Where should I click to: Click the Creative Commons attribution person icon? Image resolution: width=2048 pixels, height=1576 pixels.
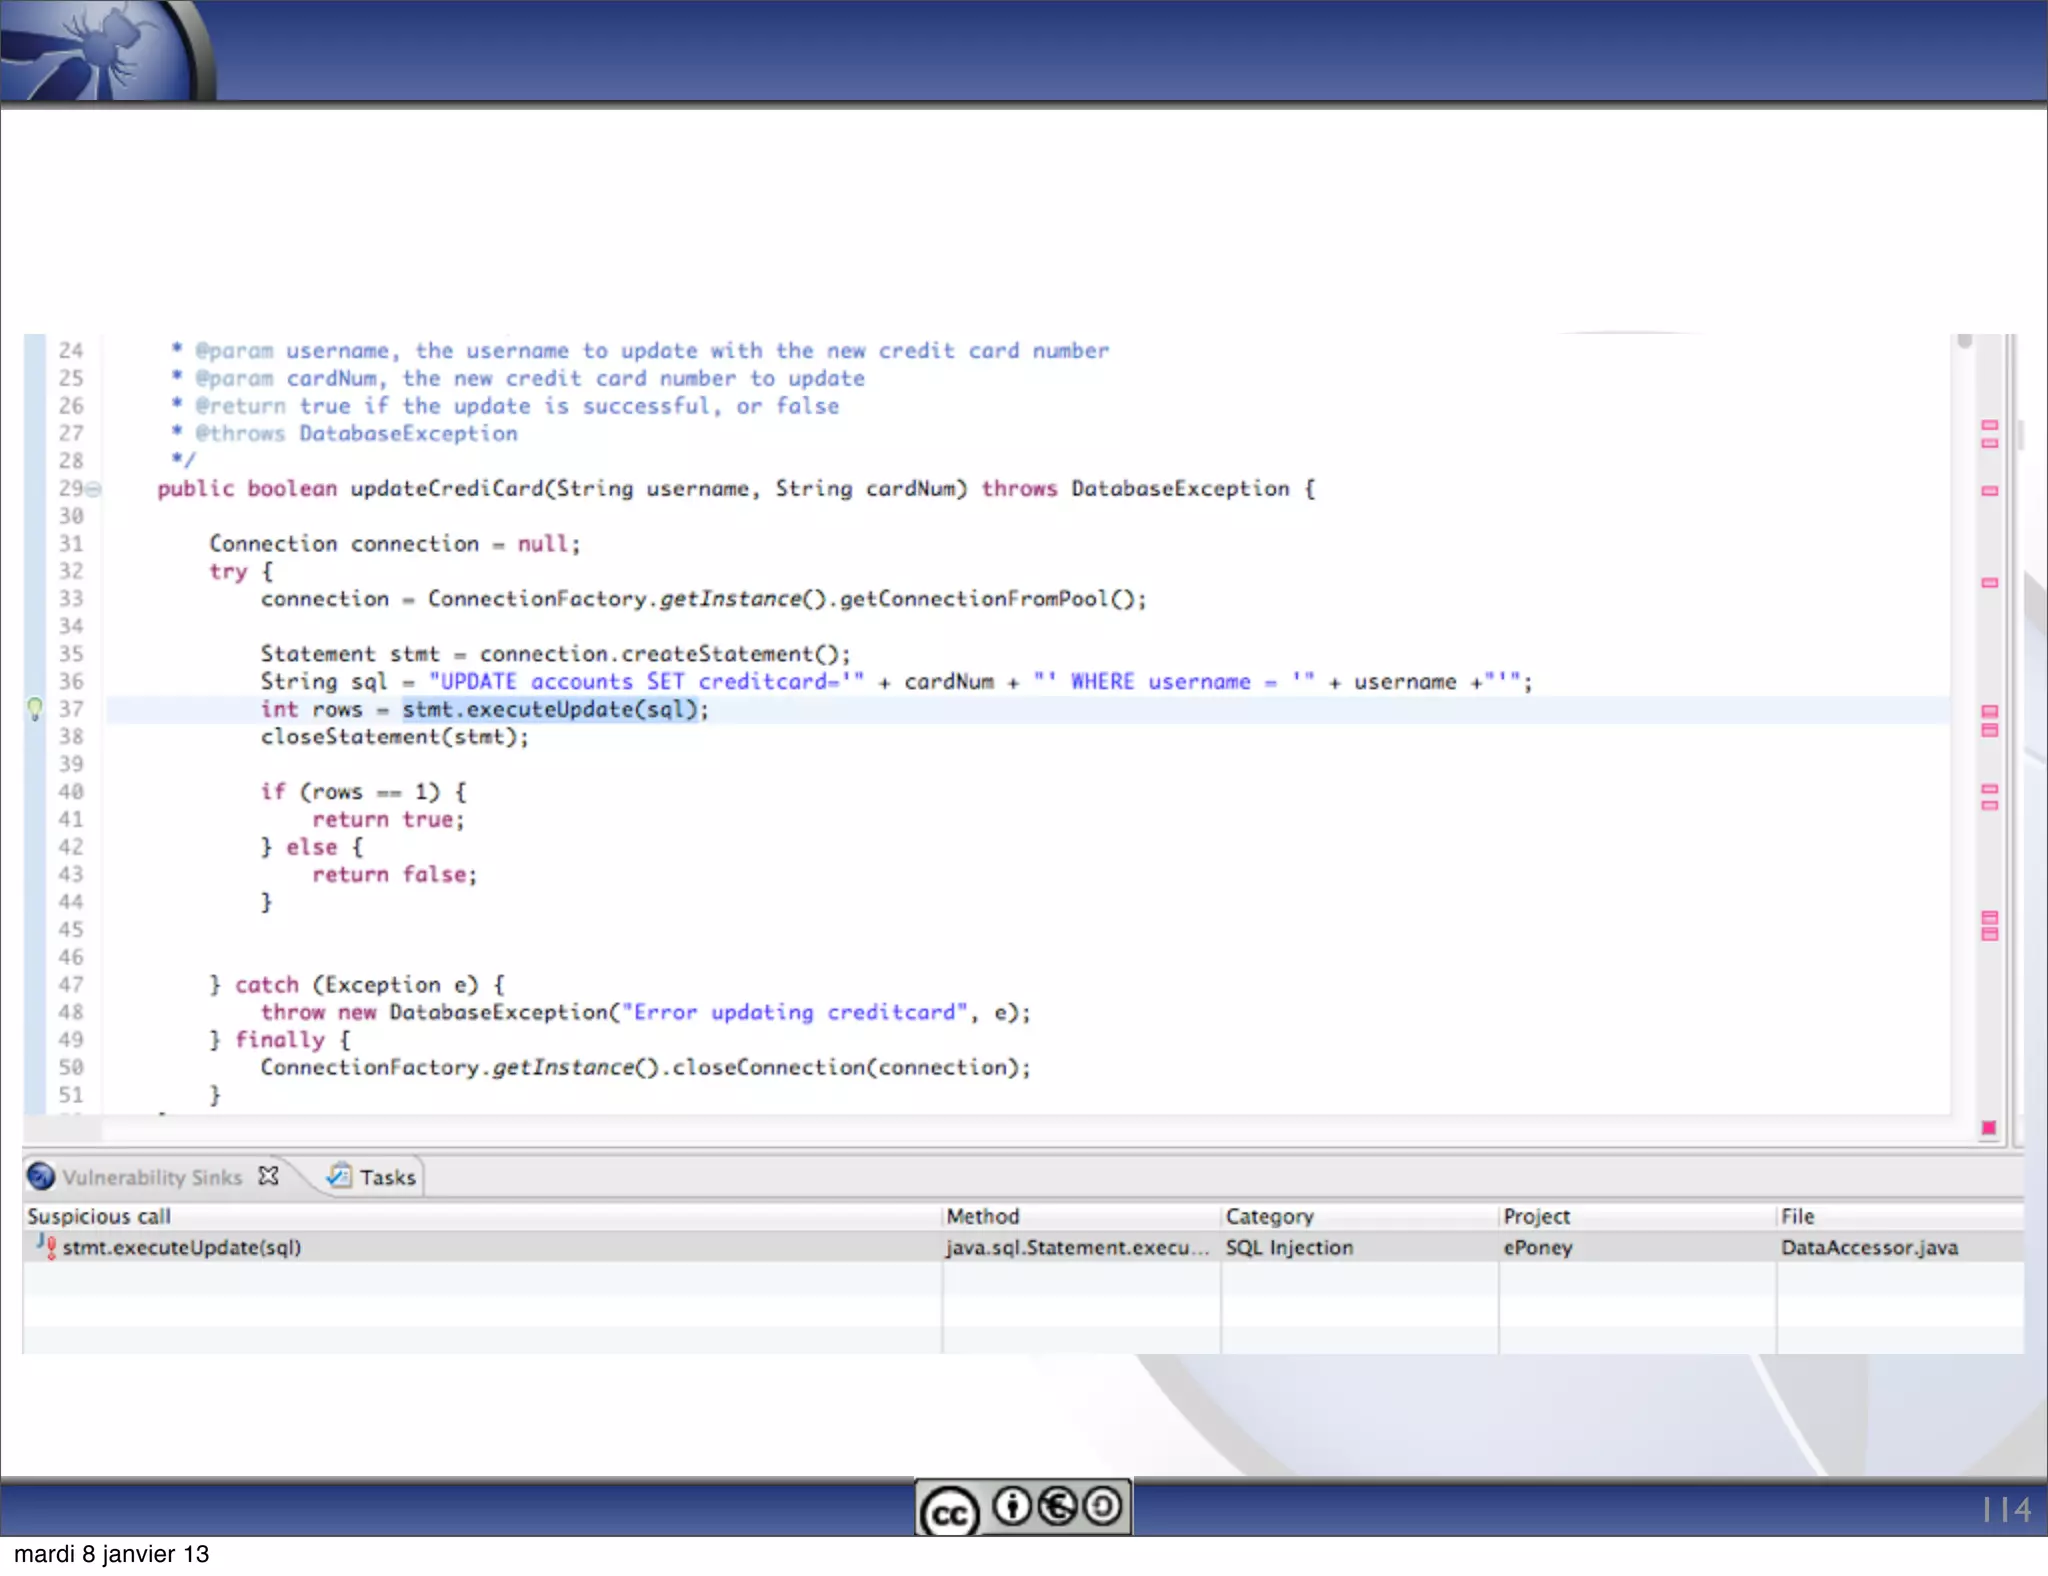pos(1012,1505)
